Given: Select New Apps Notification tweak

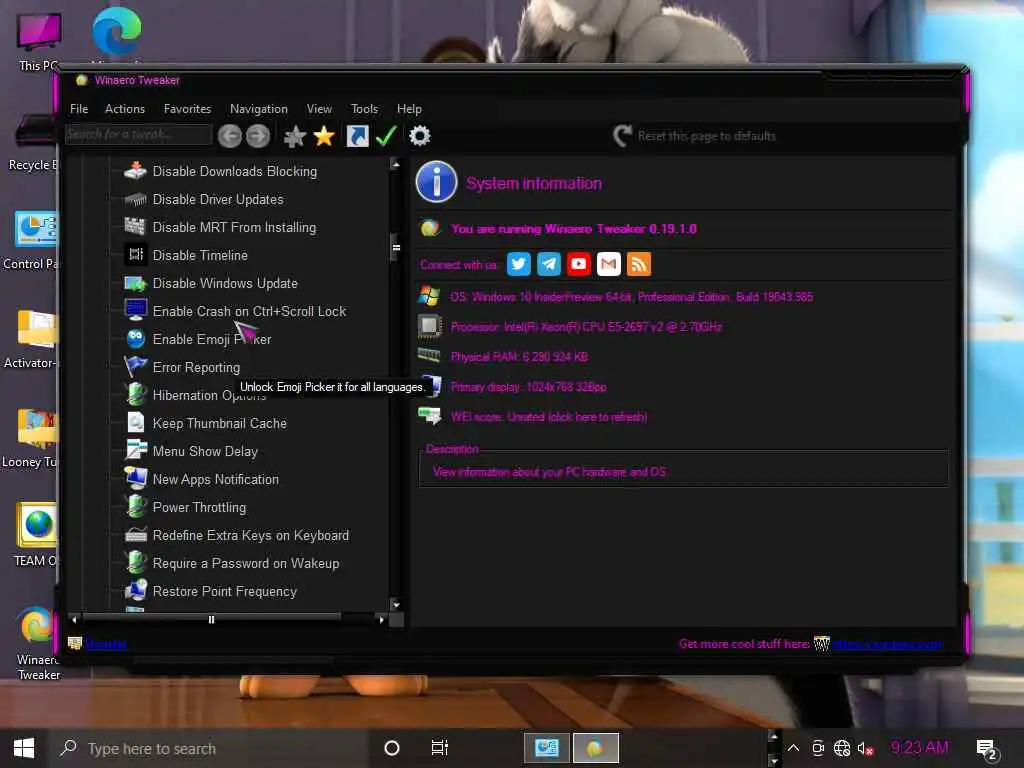Looking at the screenshot, I should click(216, 479).
